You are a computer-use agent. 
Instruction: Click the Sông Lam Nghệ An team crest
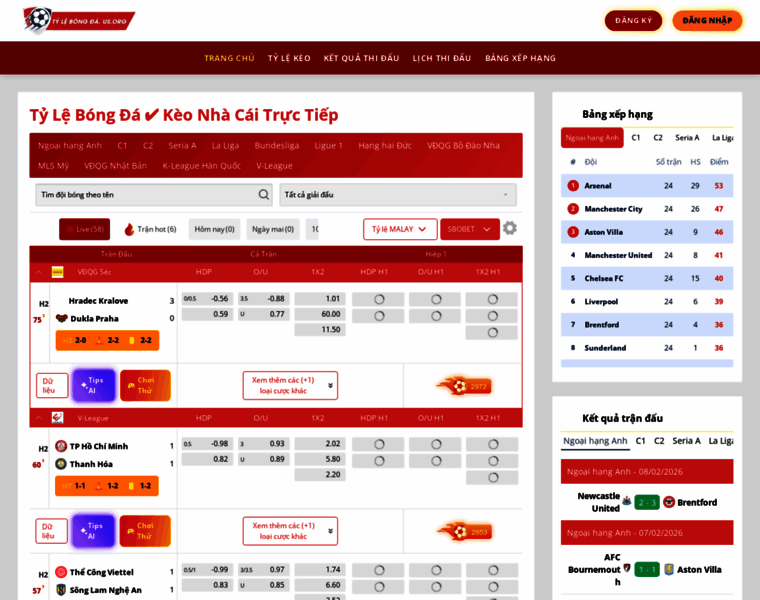61,590
